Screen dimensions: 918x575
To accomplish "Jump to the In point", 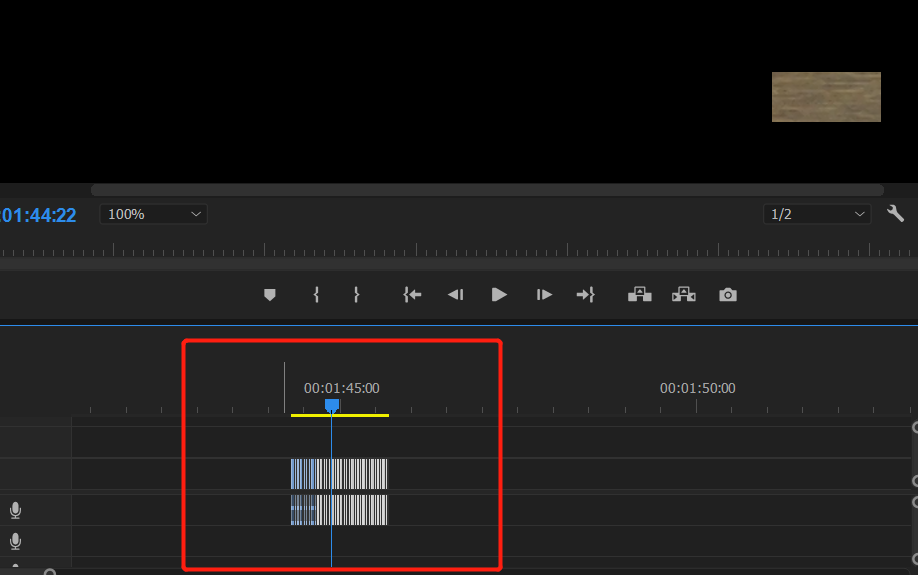I will pyautogui.click(x=412, y=295).
